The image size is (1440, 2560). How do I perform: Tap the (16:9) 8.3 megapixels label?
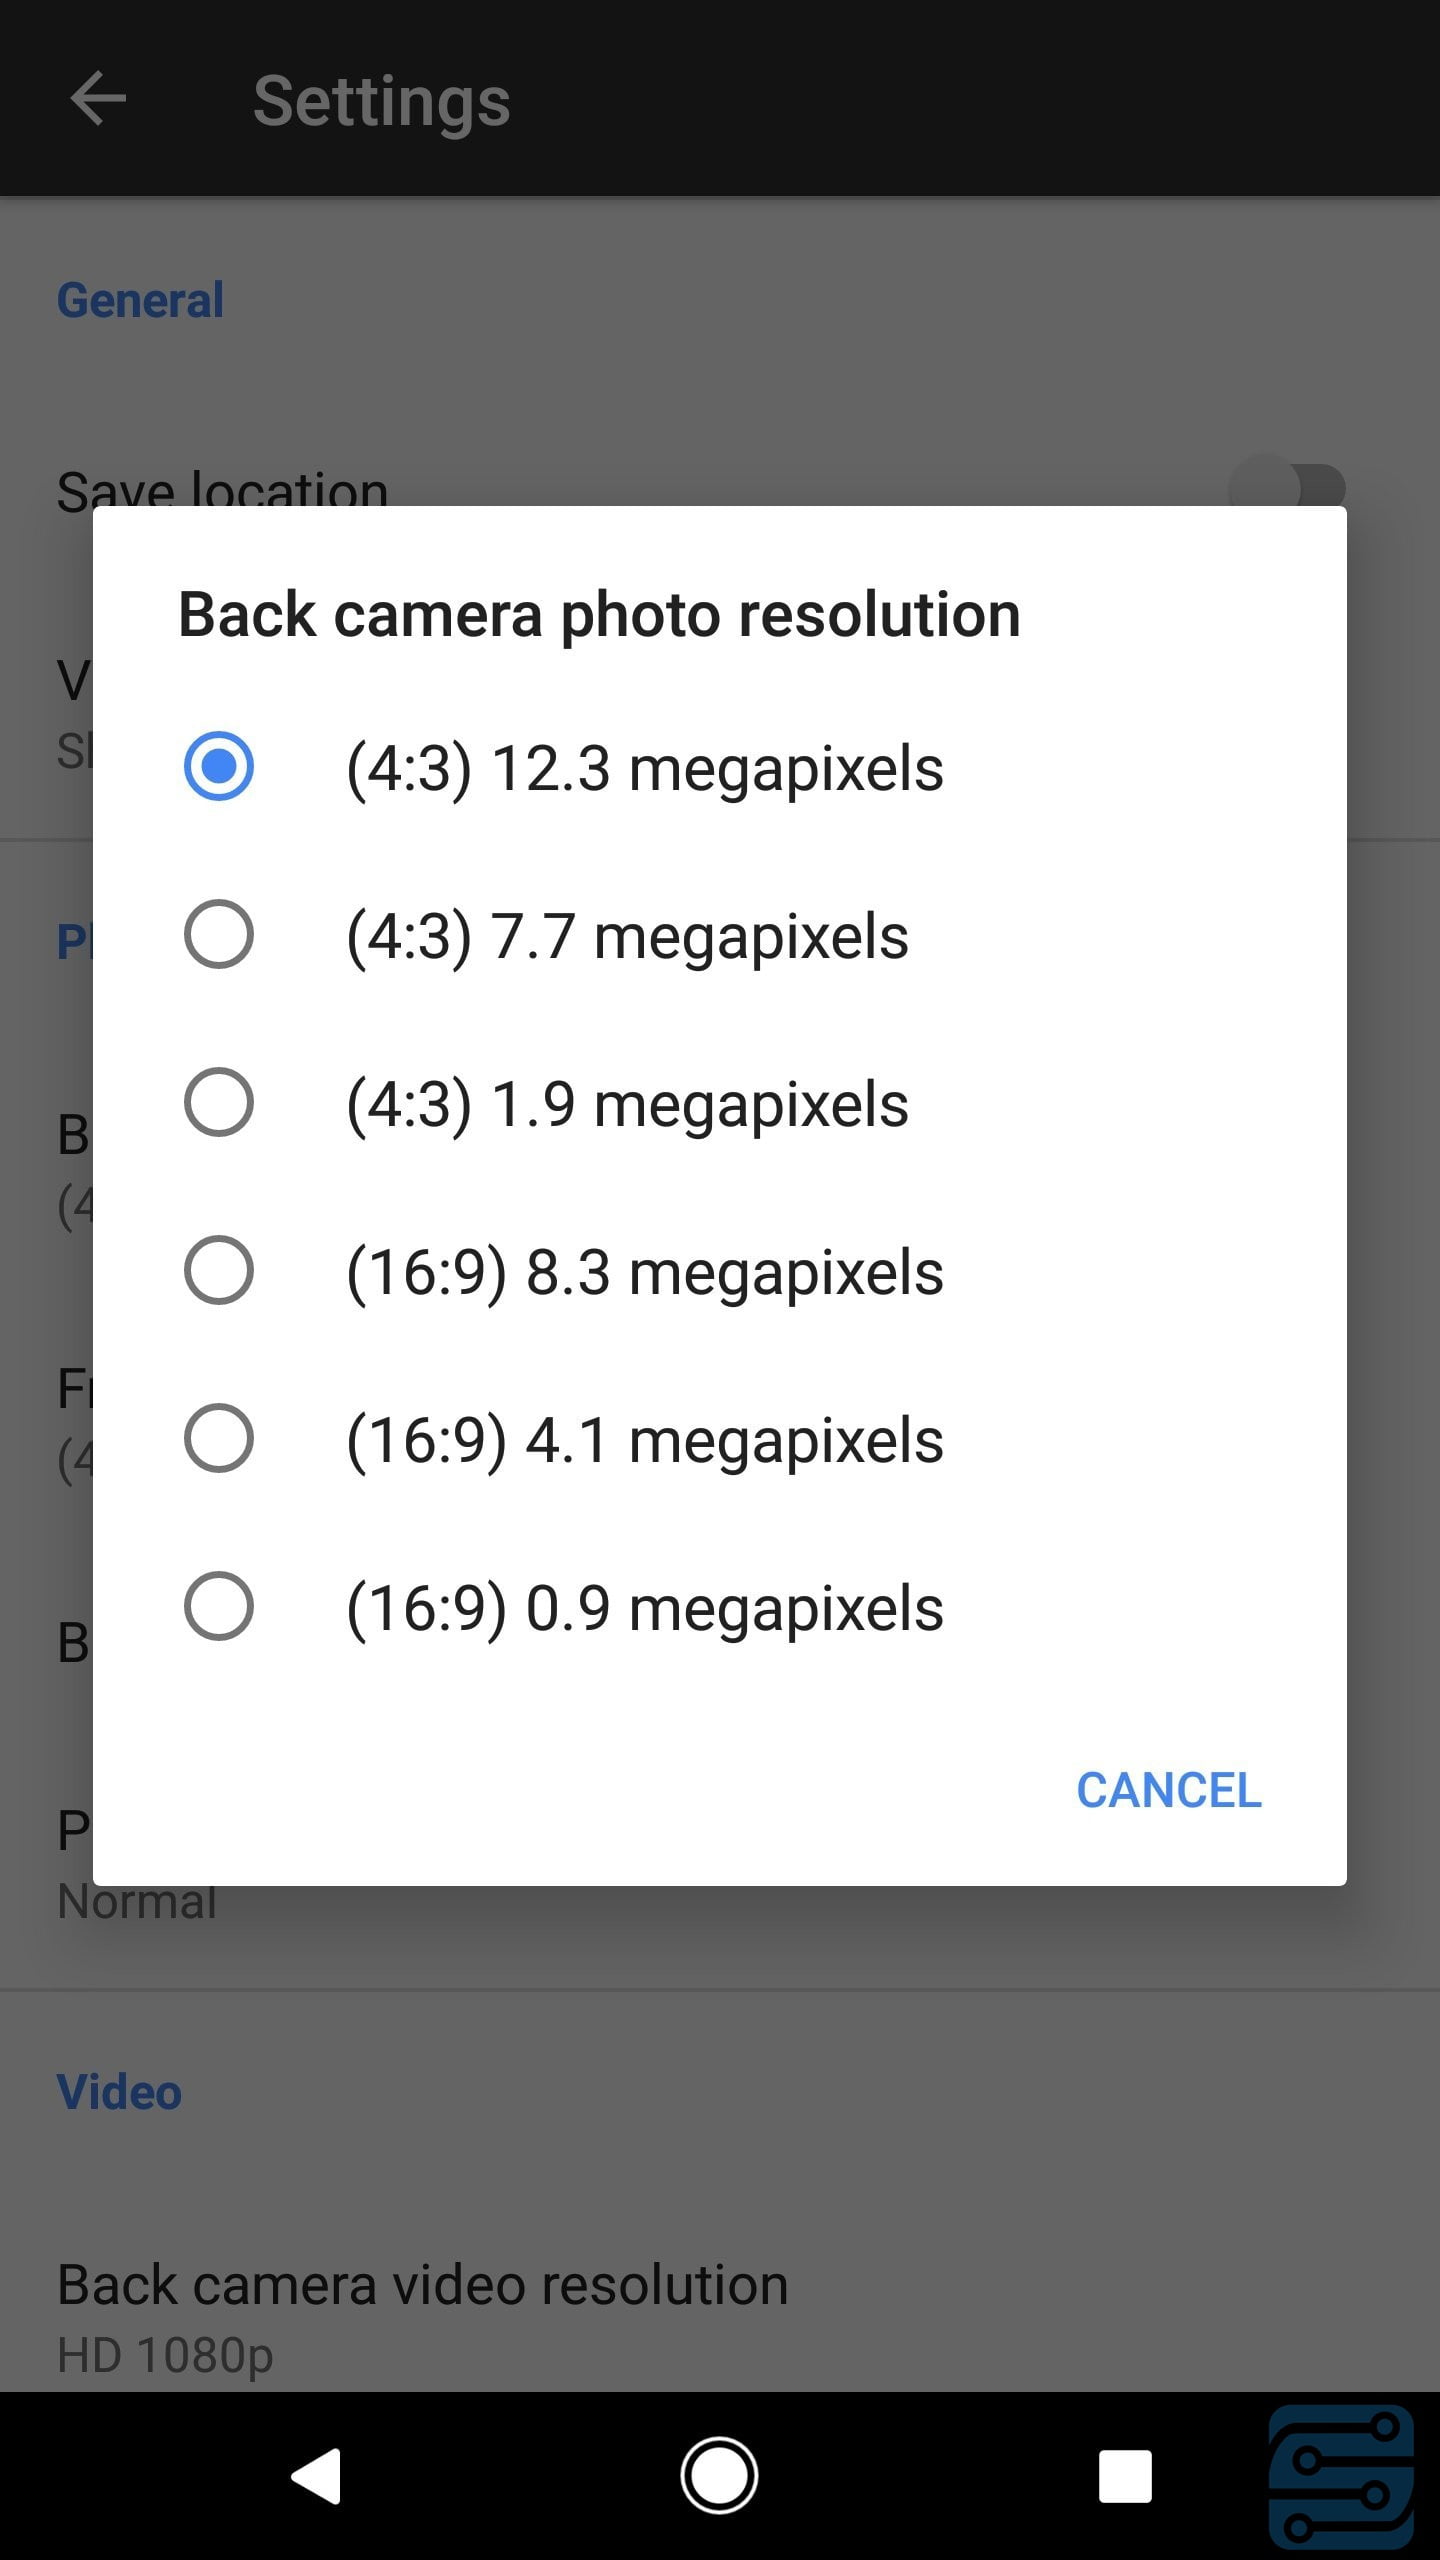click(644, 1273)
